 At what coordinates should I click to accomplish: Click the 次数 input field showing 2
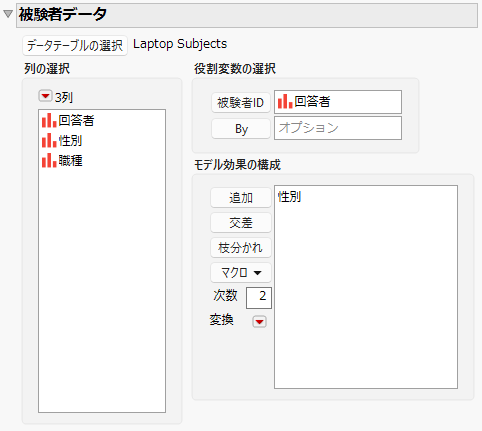click(x=259, y=298)
